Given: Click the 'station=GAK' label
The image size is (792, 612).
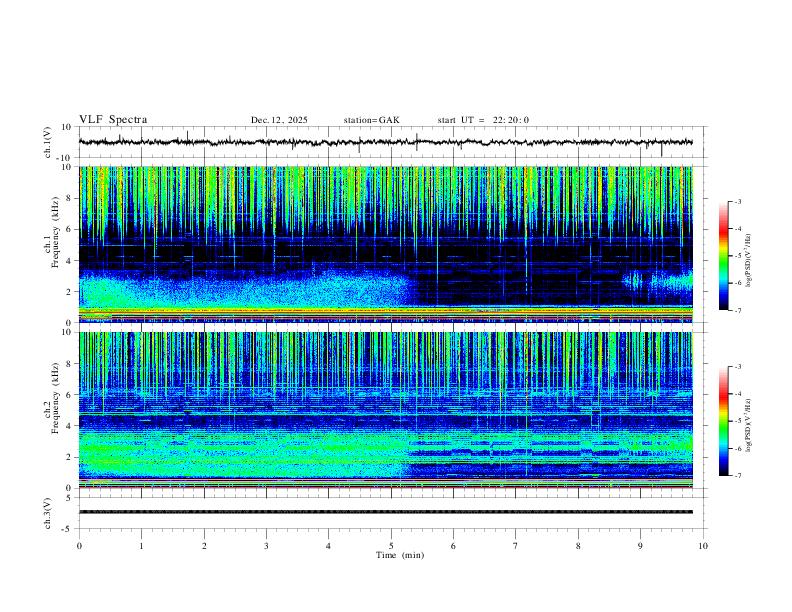Looking at the screenshot, I should (x=371, y=120).
